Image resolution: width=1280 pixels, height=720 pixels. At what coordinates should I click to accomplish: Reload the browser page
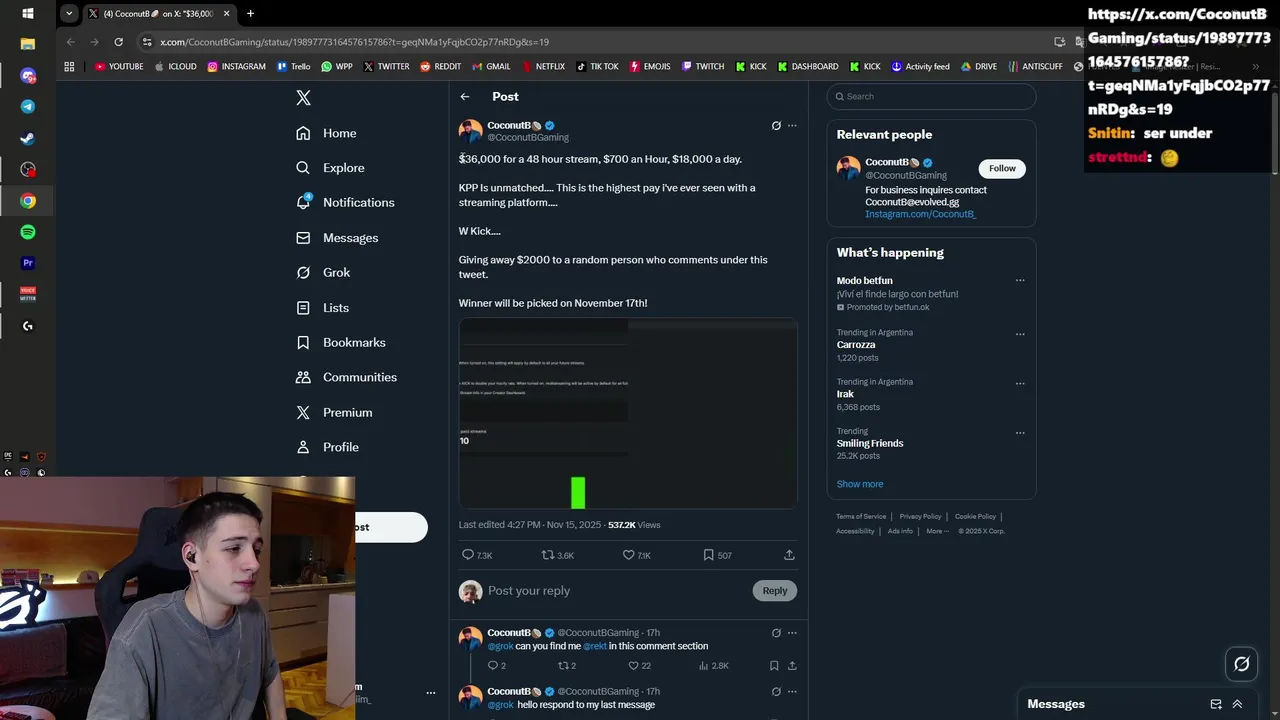point(118,42)
